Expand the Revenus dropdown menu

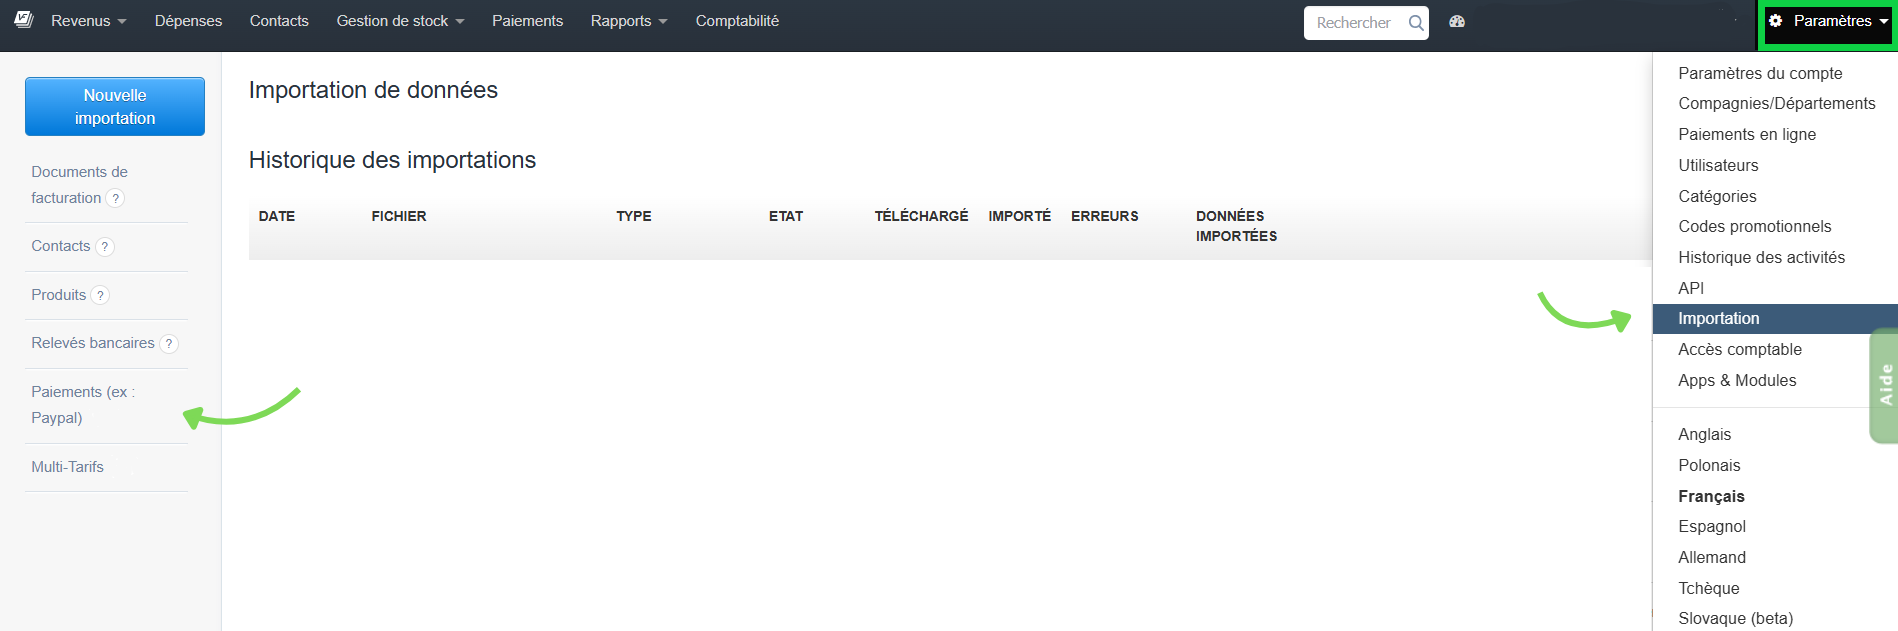88,21
